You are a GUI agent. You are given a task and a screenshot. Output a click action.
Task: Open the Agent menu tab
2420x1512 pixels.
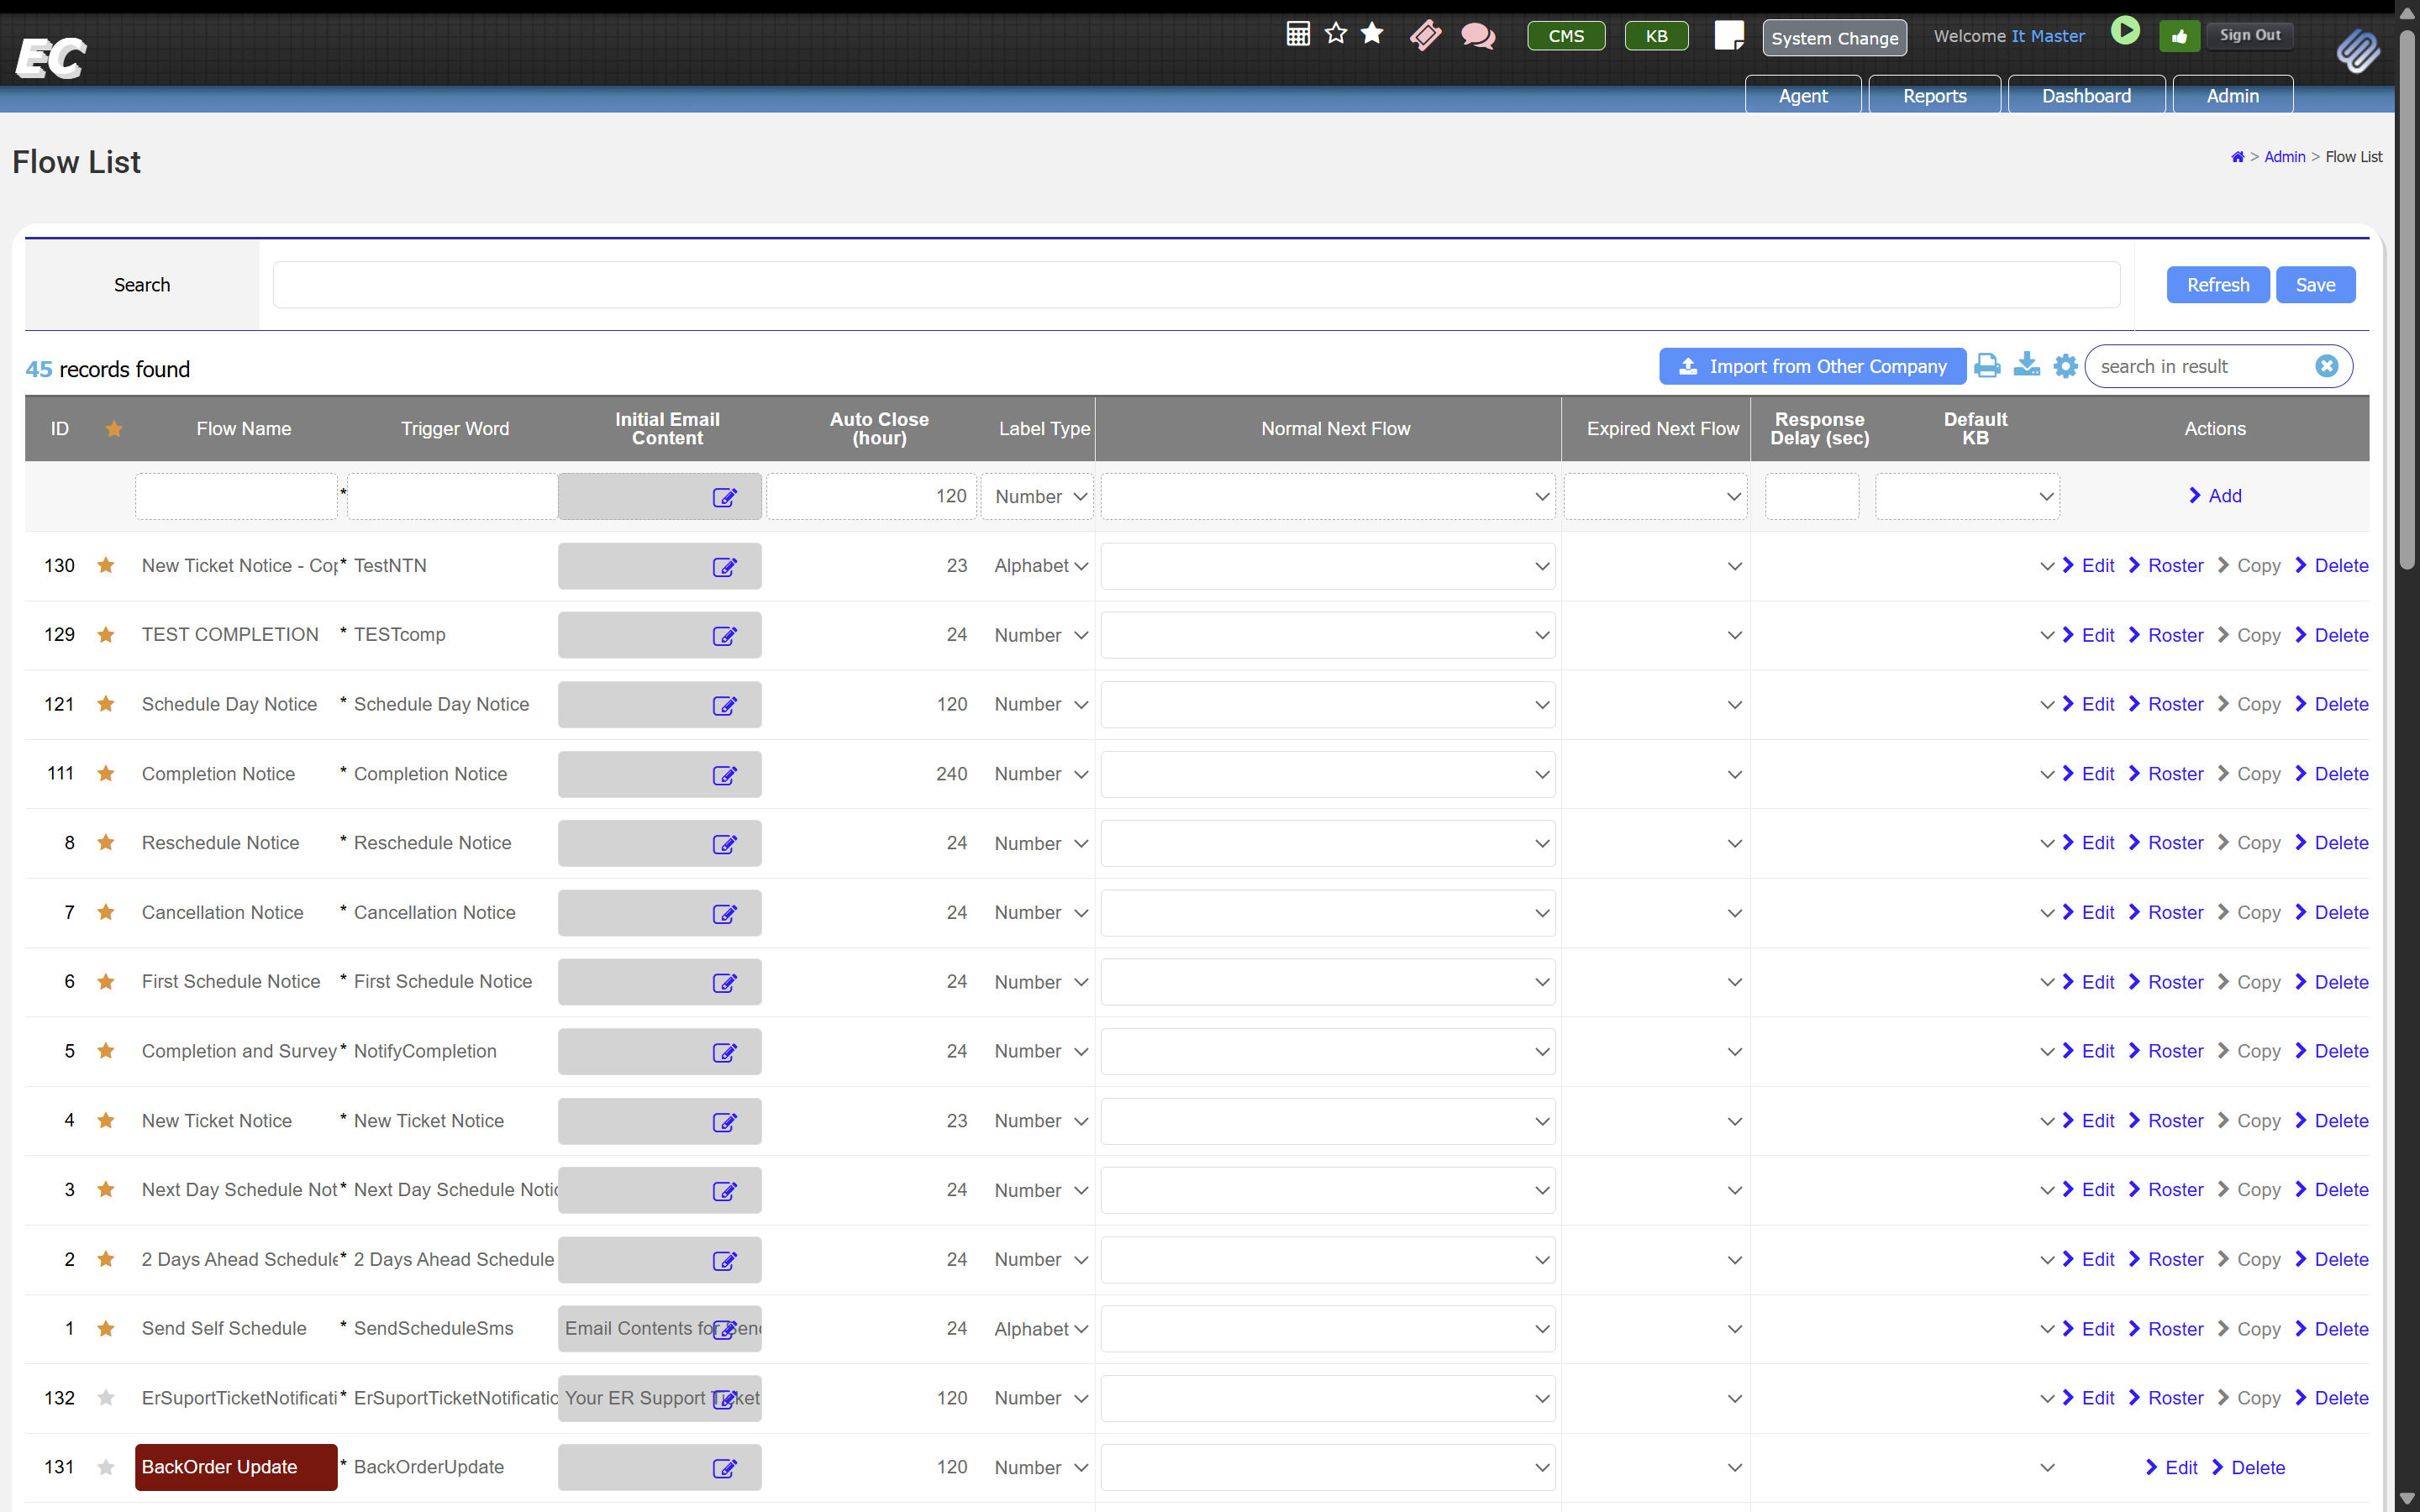(1803, 96)
